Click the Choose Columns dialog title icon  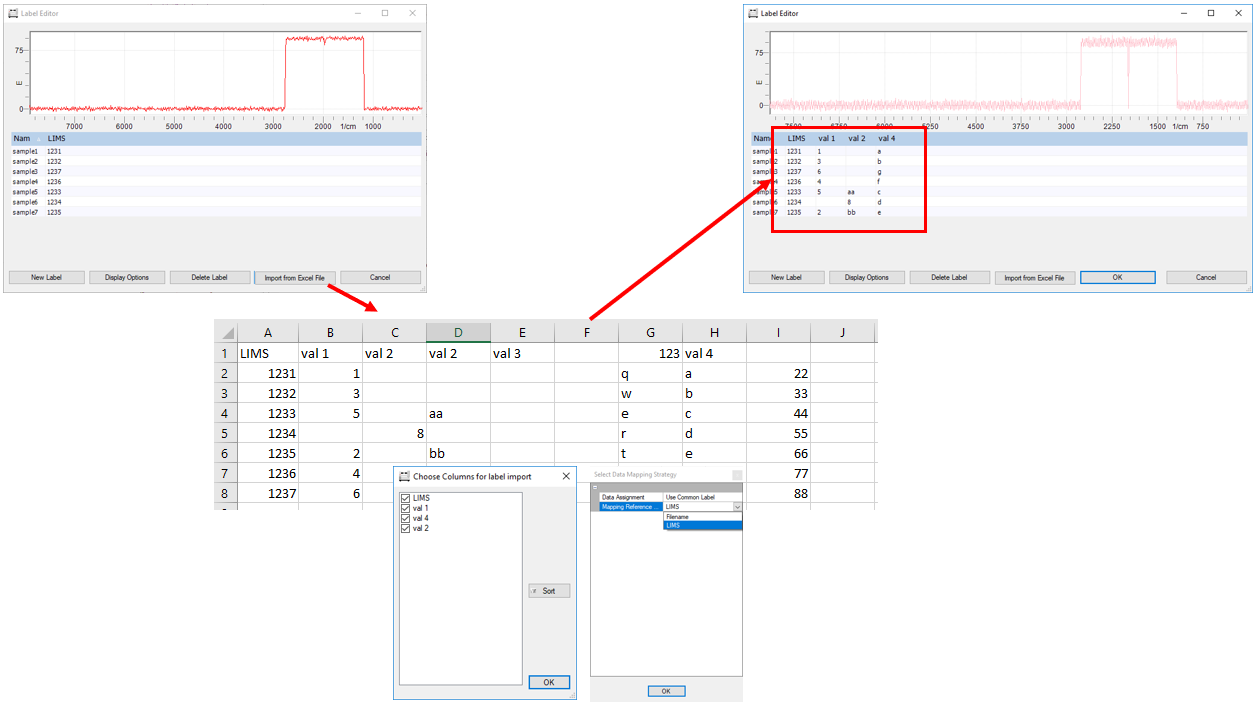pyautogui.click(x=404, y=477)
